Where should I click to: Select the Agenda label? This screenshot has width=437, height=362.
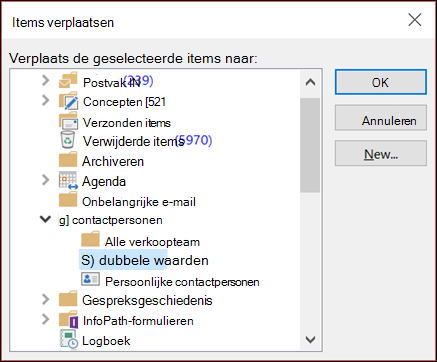pos(104,182)
